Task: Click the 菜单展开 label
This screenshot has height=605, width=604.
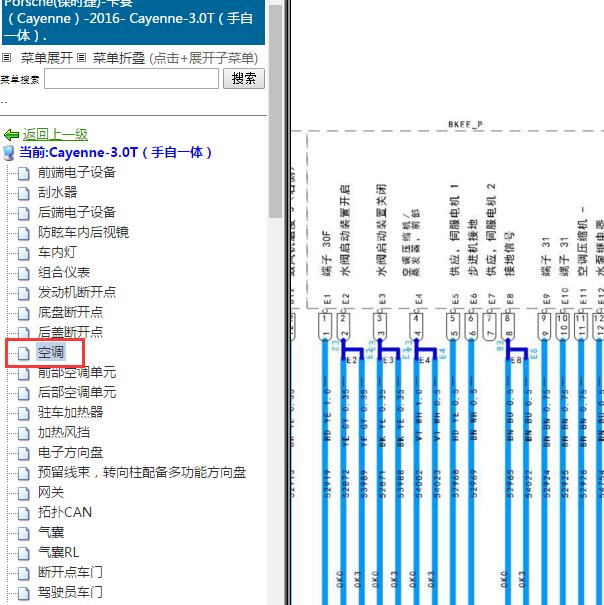Action: (x=47, y=58)
